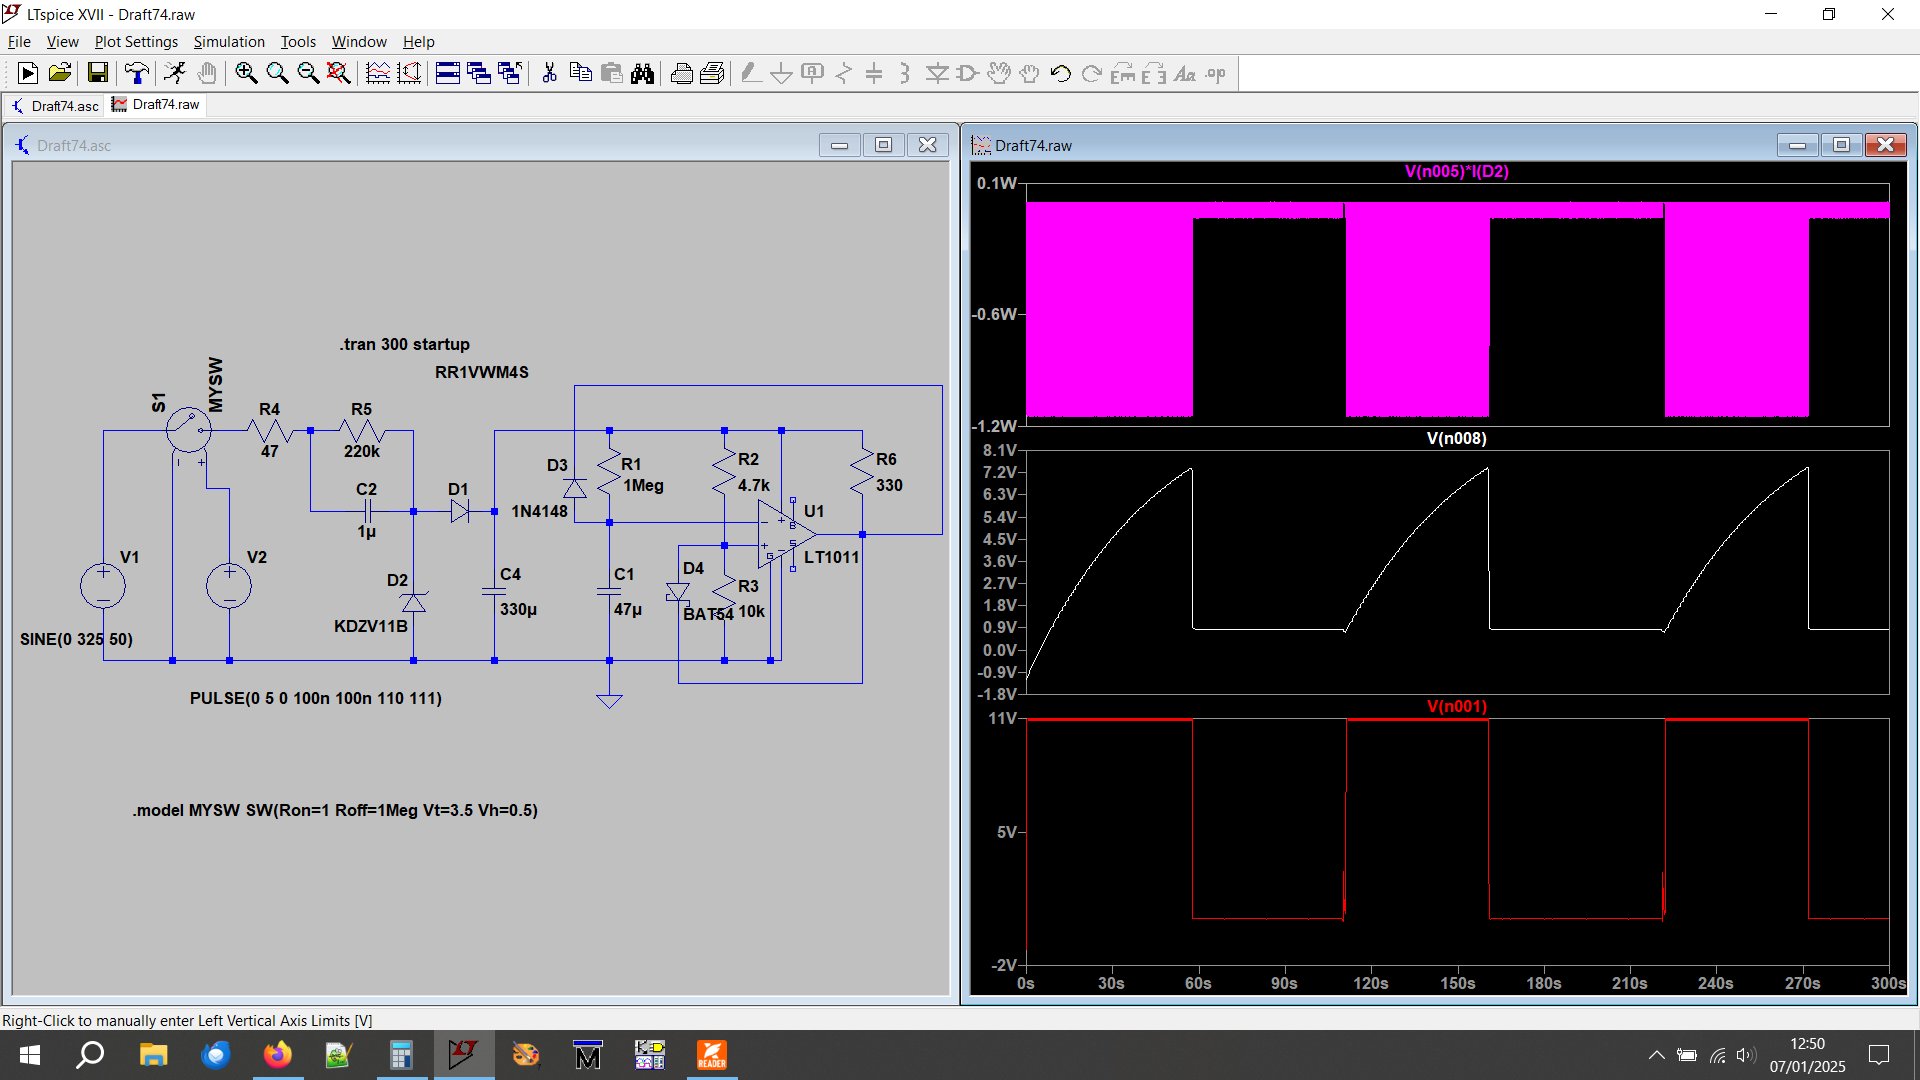Image resolution: width=1920 pixels, height=1080 pixels.
Task: Show hidden system tray icons chevron
Action: point(1656,1055)
